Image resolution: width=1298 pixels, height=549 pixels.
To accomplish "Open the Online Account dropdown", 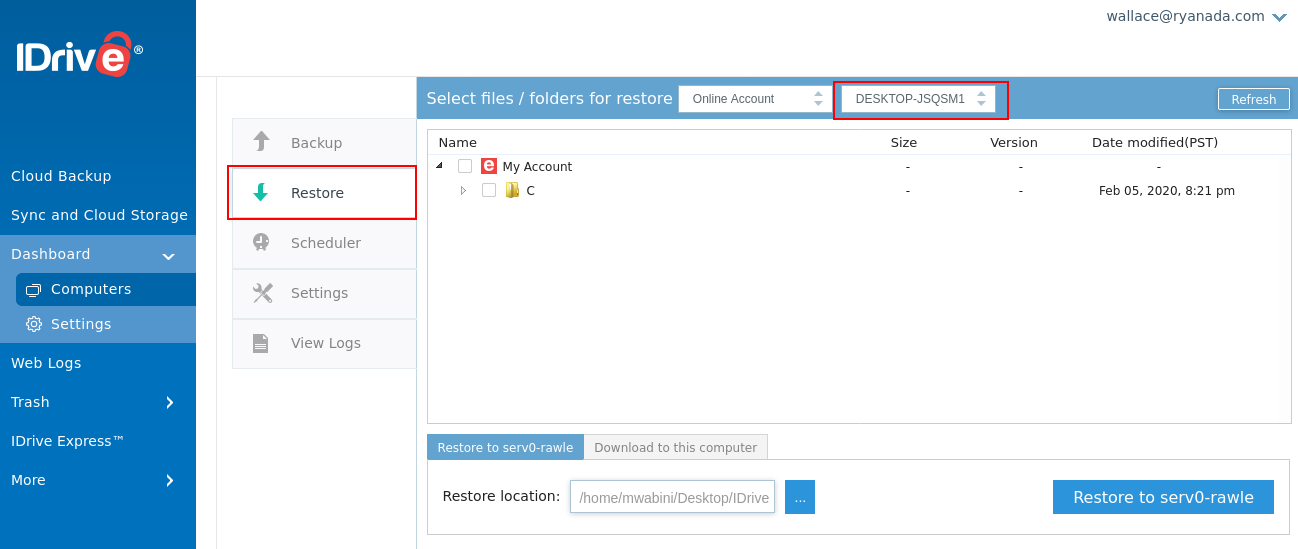I will coord(755,99).
